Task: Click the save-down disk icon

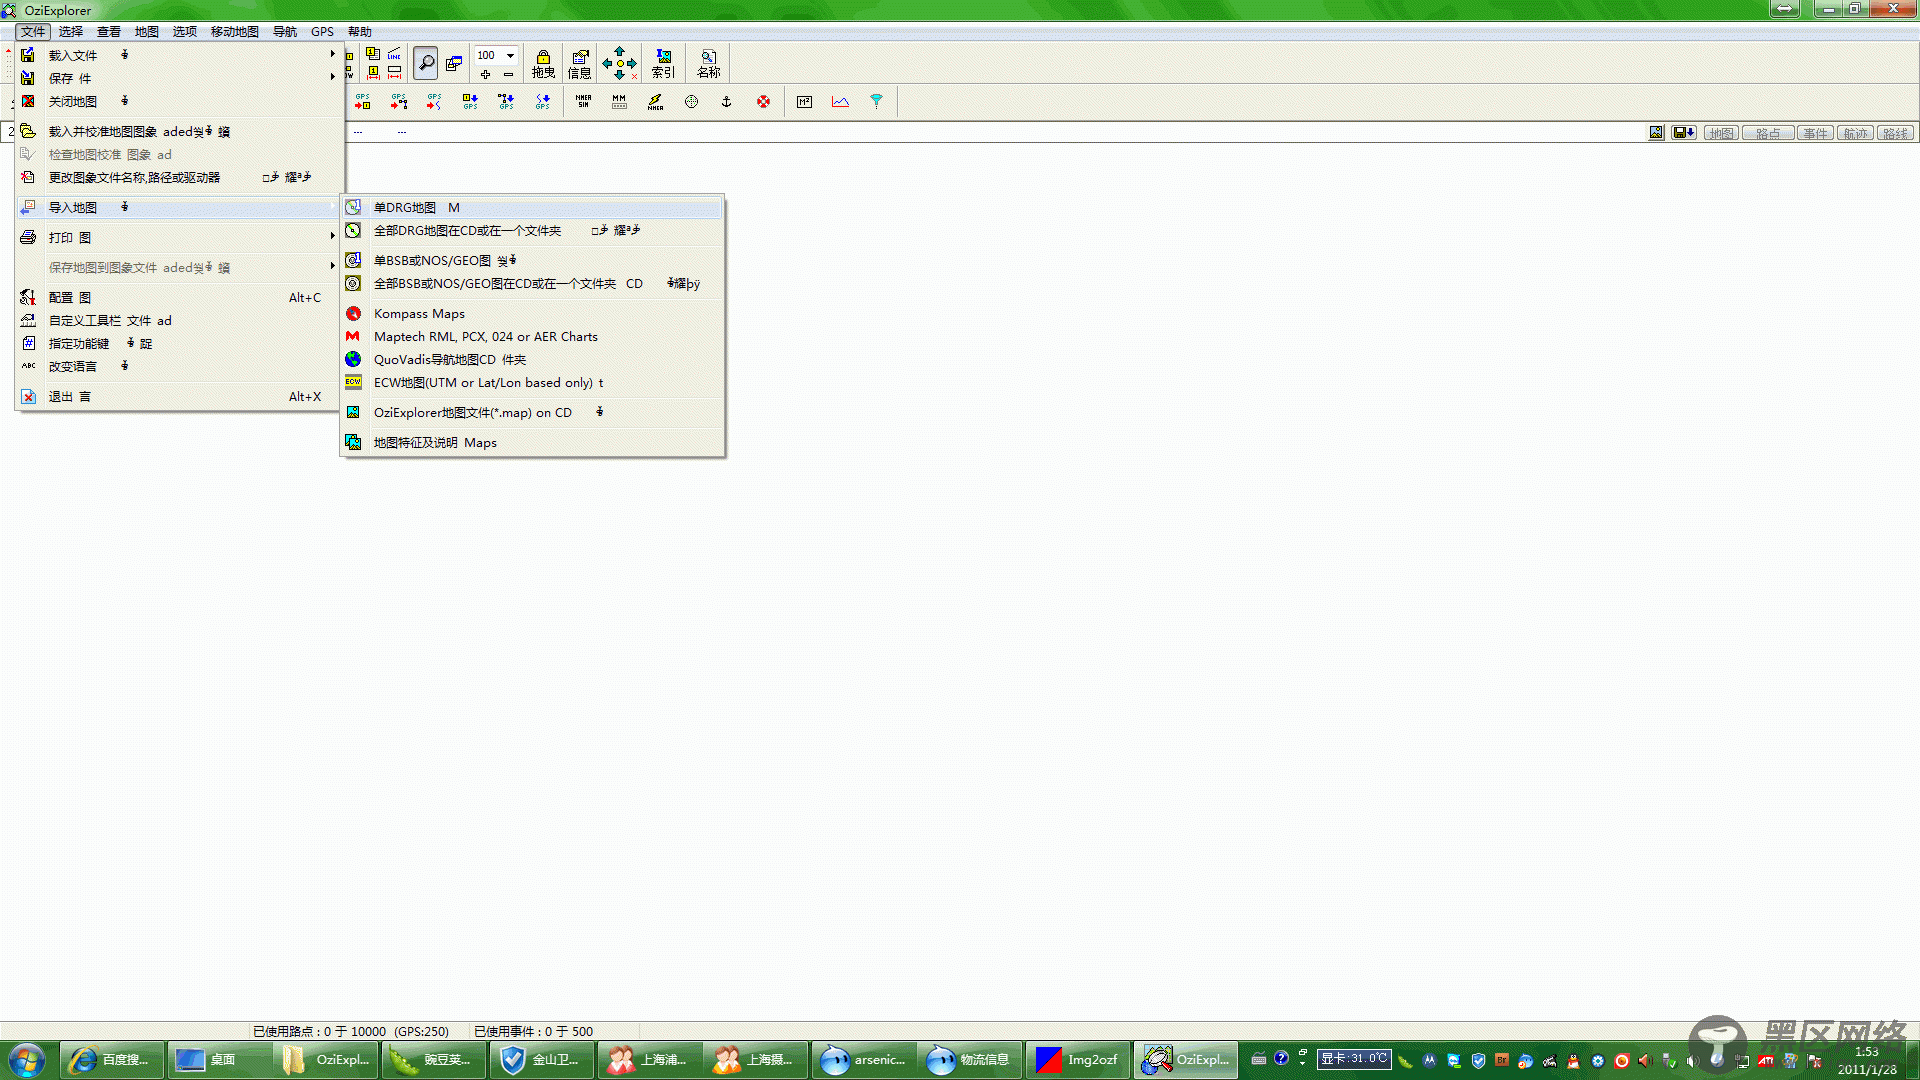Action: [1684, 133]
